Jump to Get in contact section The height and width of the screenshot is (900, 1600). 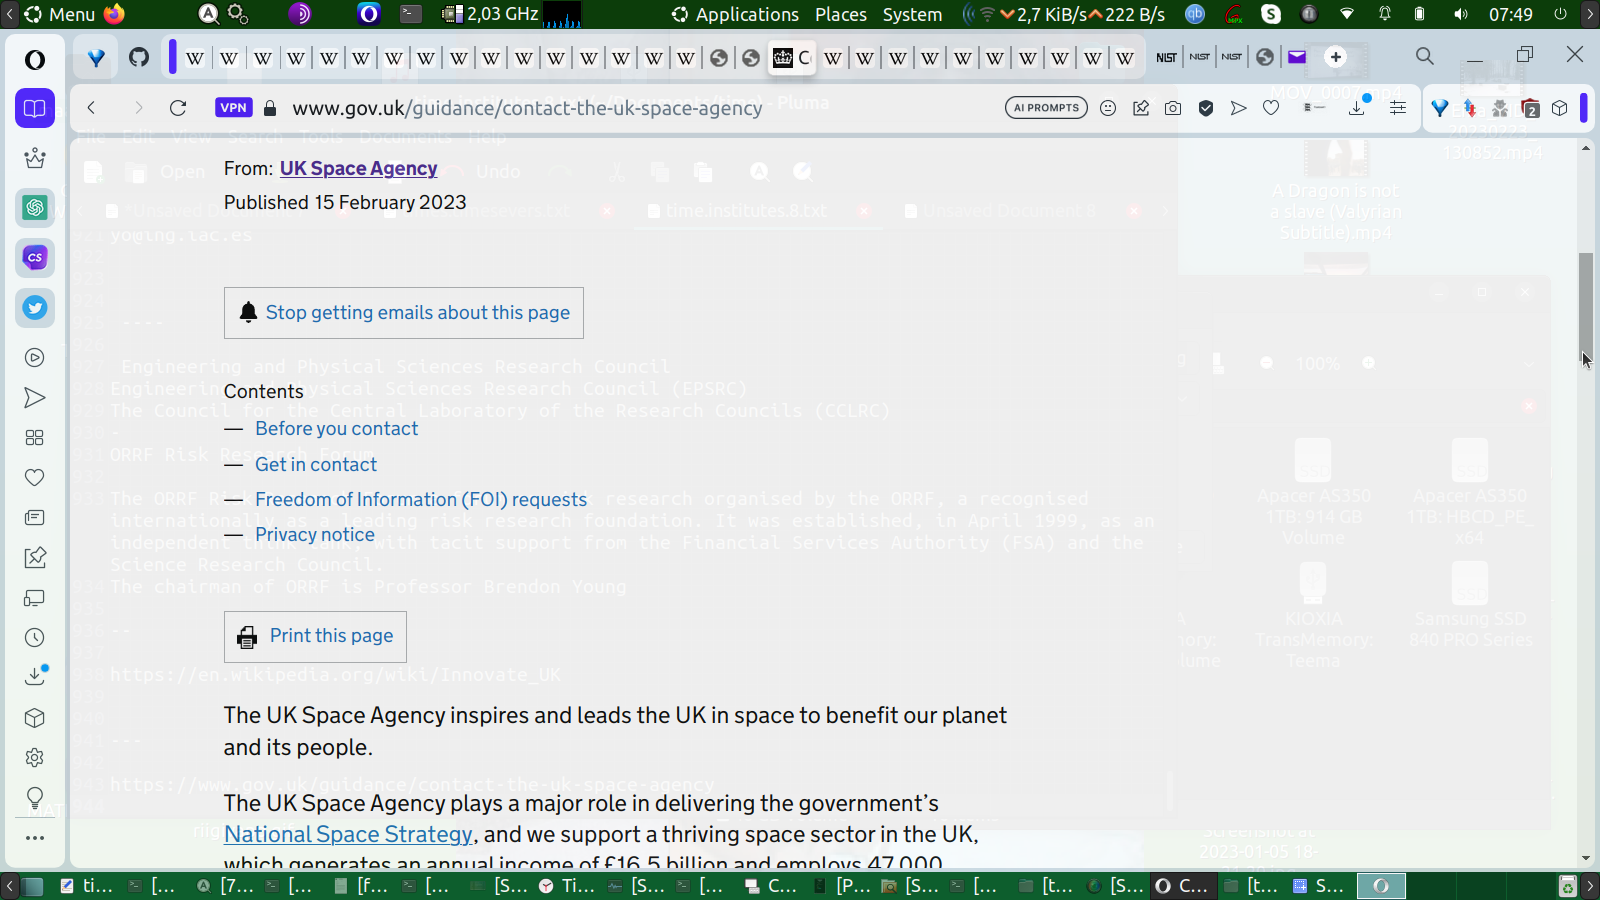click(316, 465)
